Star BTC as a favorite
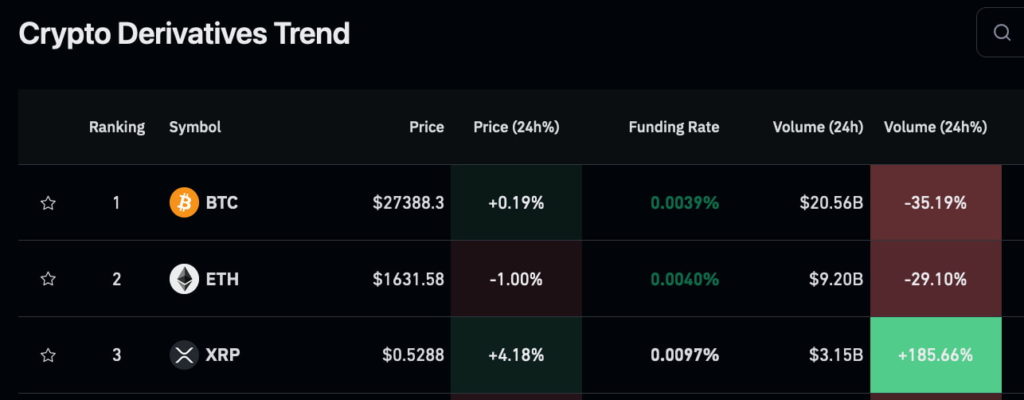The height and width of the screenshot is (400, 1024). (x=48, y=203)
